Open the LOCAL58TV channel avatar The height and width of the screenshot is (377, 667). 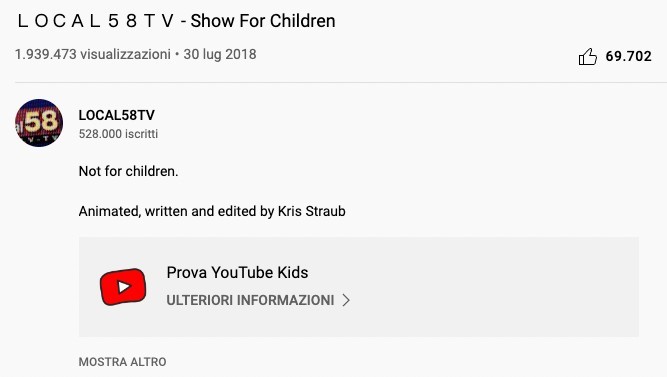pos(39,123)
